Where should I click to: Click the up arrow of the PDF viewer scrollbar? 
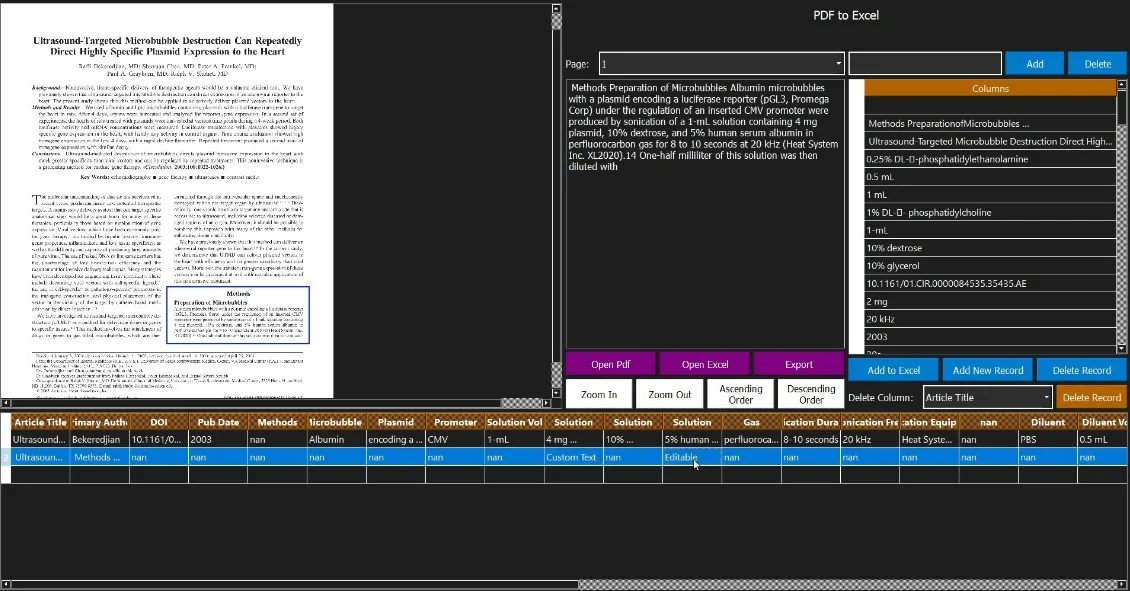556,9
